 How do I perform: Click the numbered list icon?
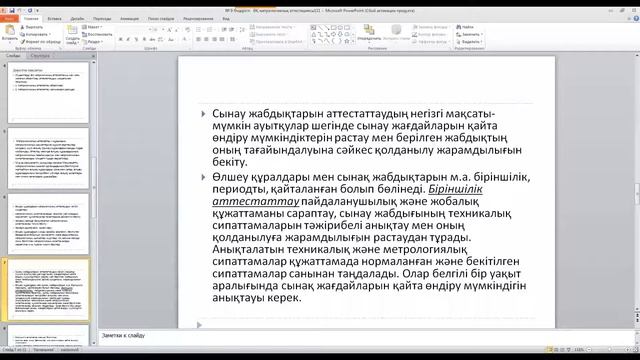(x=210, y=30)
